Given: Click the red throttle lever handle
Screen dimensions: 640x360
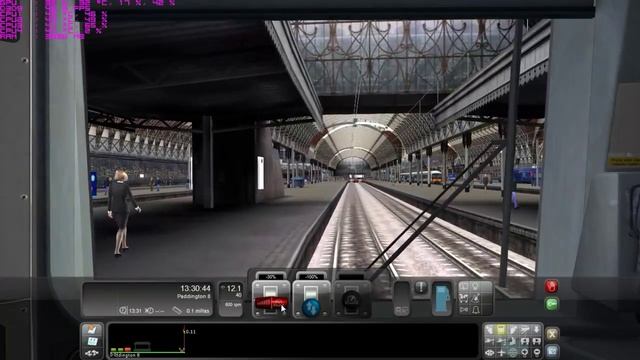Looking at the screenshot, I should [x=271, y=303].
